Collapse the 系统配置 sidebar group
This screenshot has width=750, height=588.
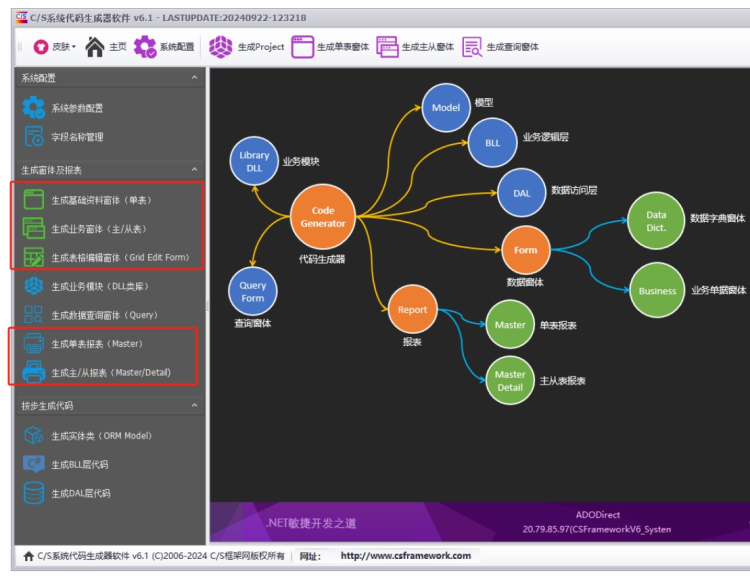pyautogui.click(x=194, y=78)
